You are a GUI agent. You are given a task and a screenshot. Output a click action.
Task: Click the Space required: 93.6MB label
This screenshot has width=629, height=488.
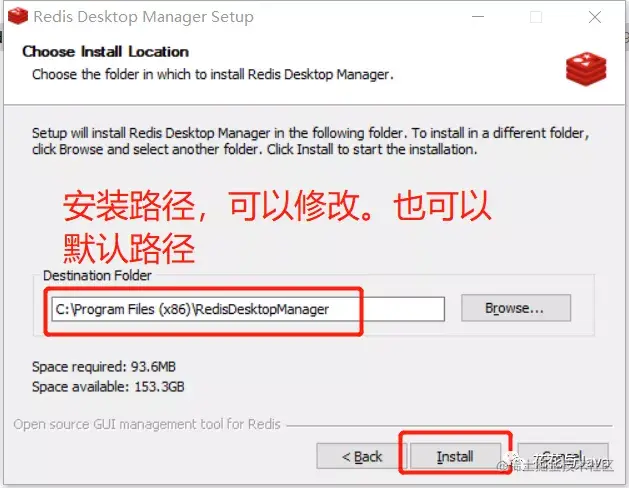[x=104, y=367]
